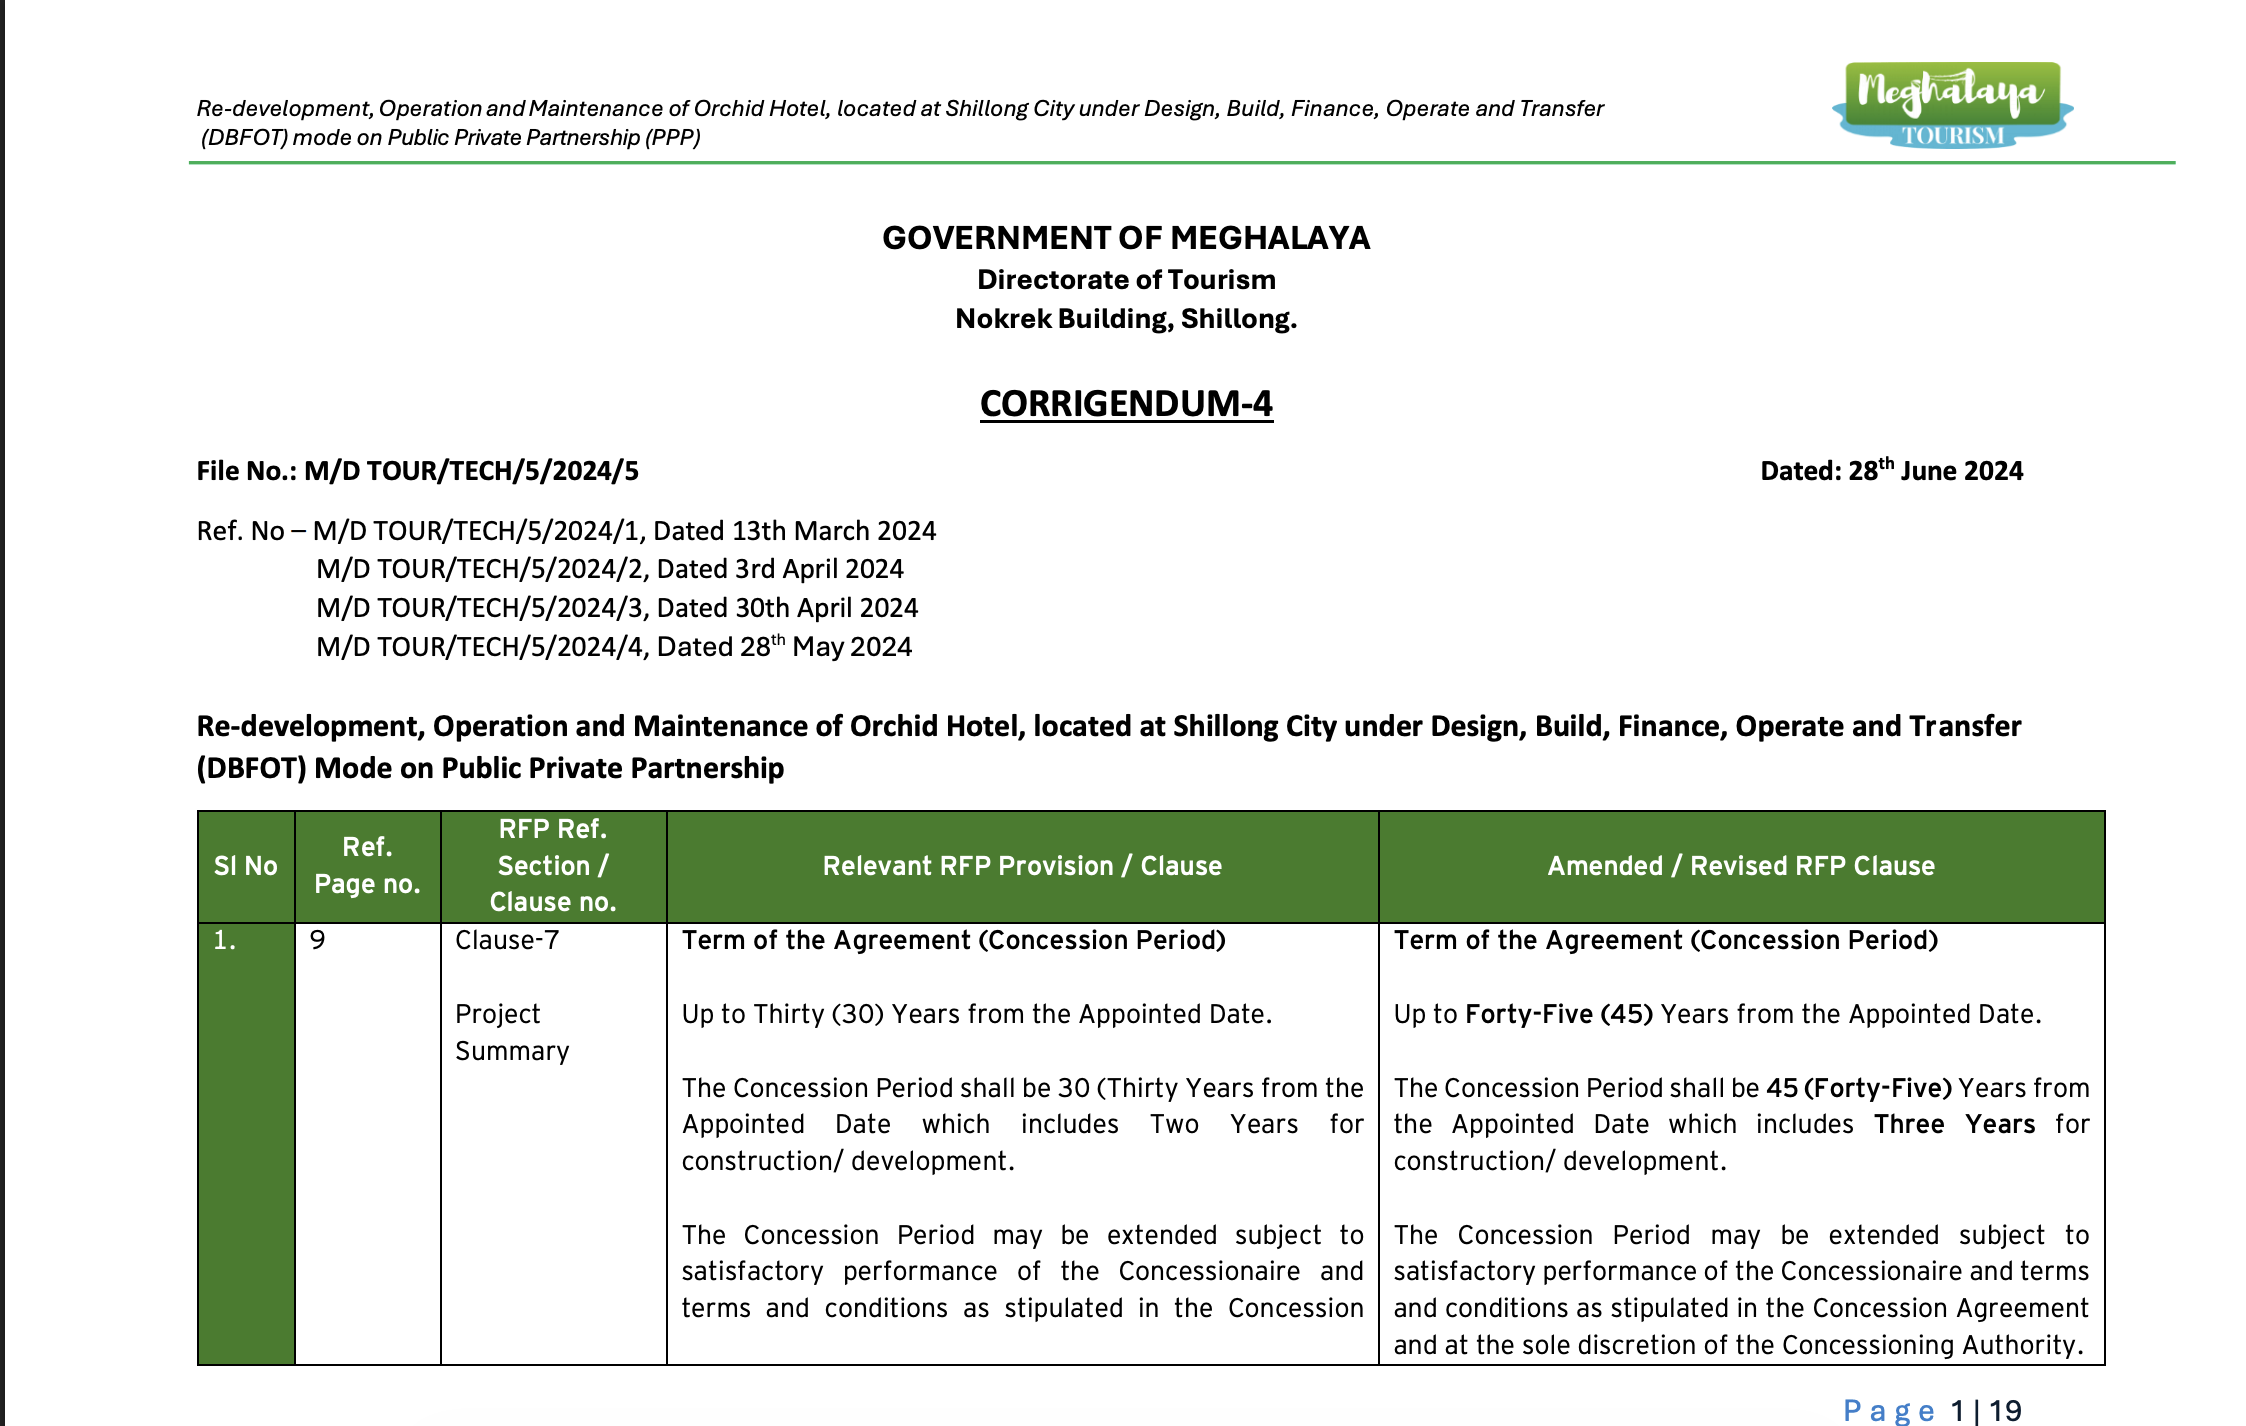Click the bold Forty-Five (45) text

1559,1014
